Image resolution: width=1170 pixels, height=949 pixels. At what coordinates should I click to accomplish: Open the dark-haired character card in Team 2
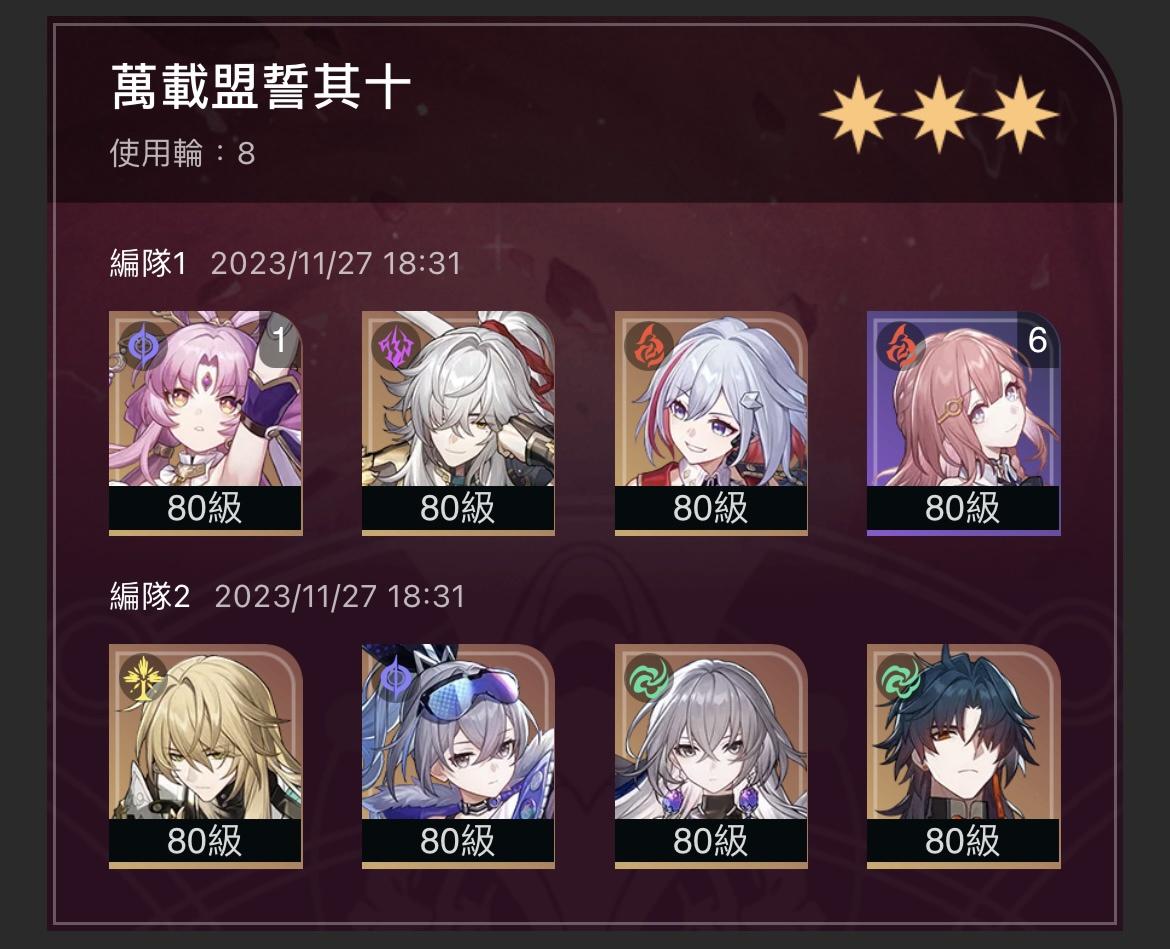click(963, 756)
